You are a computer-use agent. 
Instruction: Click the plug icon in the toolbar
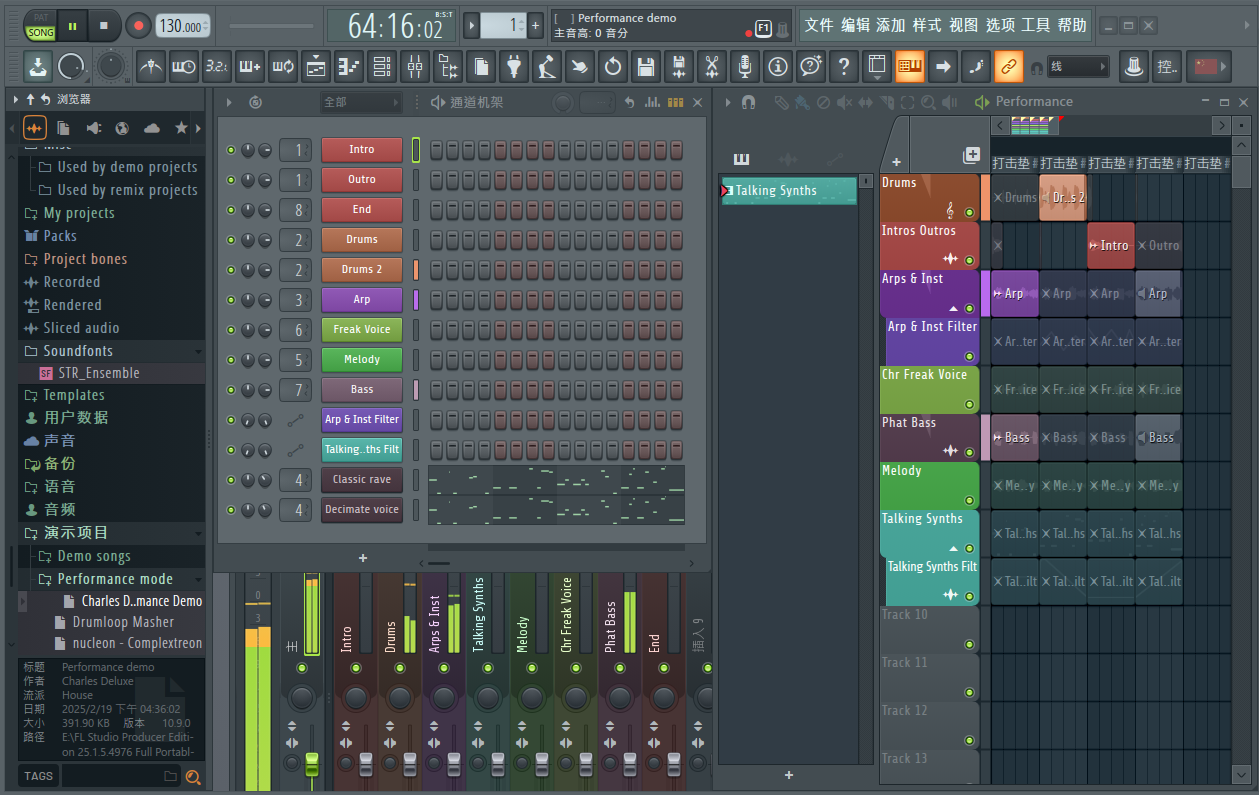click(514, 67)
